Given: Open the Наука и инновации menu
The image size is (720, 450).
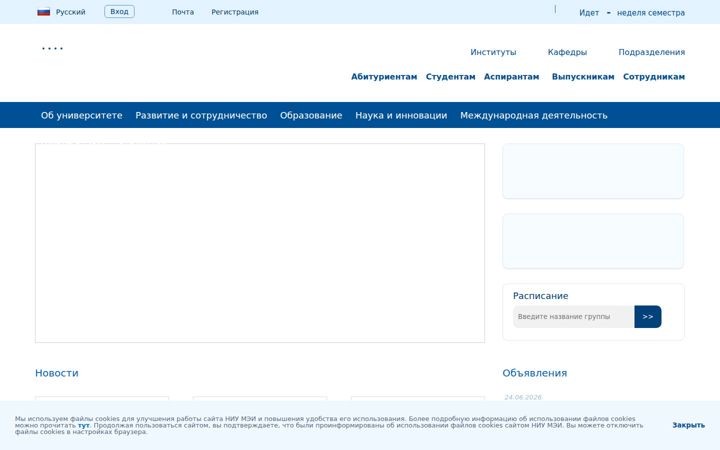Looking at the screenshot, I should point(401,115).
